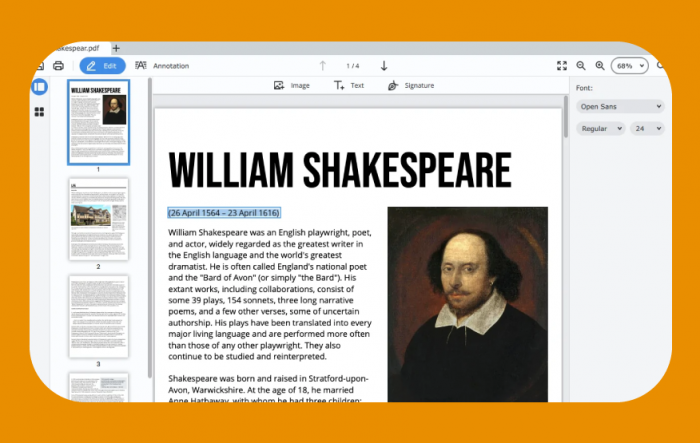Screen dimensions: 700x443
Task: Open the font size 24 dropdown
Action: coord(647,129)
